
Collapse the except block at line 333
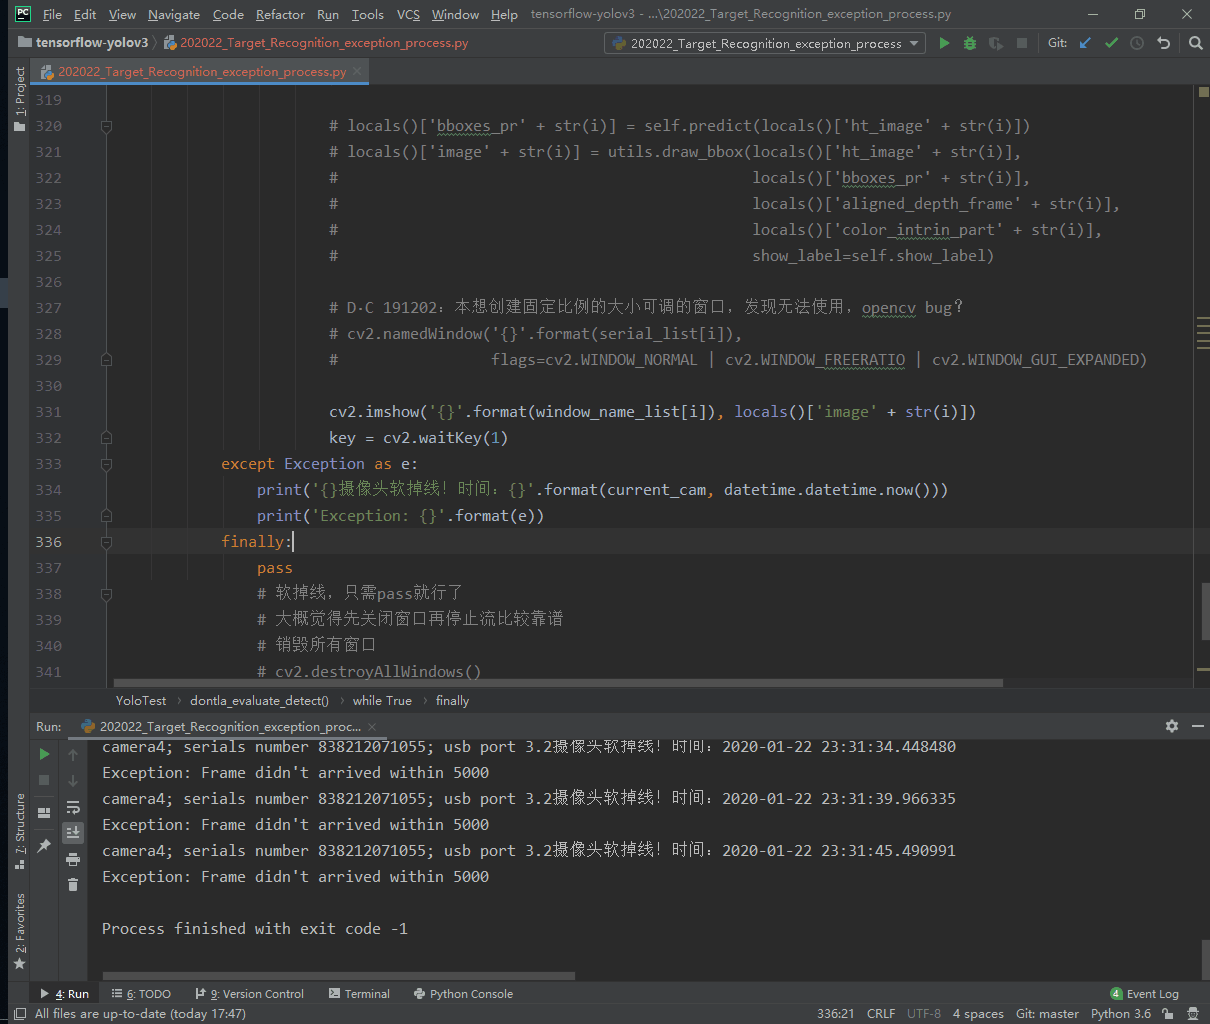pos(106,464)
